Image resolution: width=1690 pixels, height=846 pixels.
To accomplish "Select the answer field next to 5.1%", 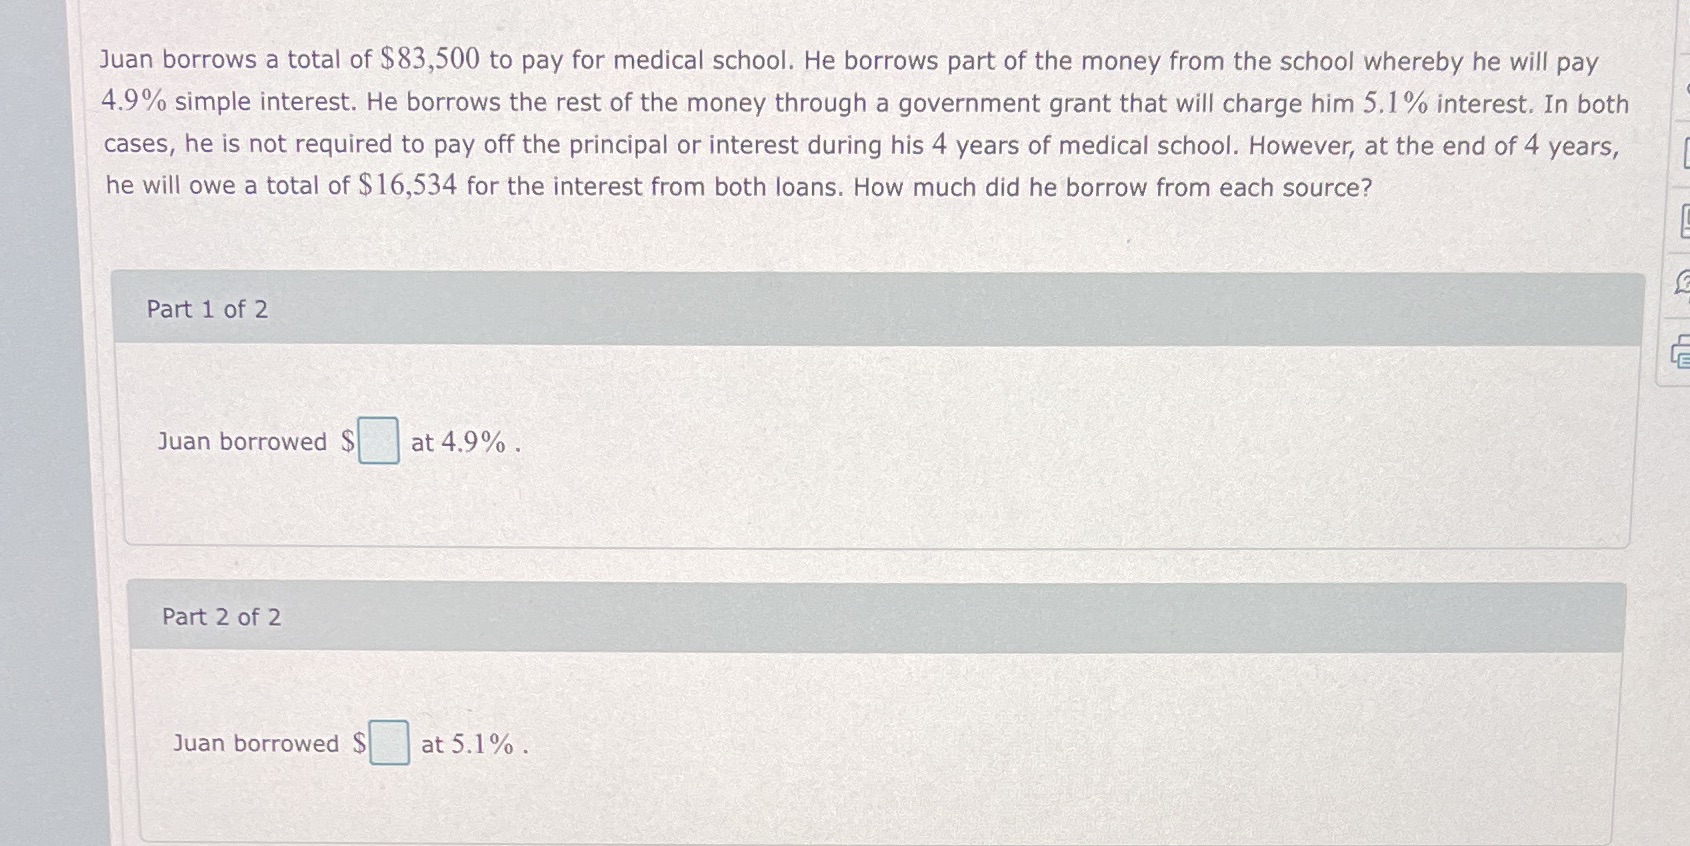I will (390, 742).
